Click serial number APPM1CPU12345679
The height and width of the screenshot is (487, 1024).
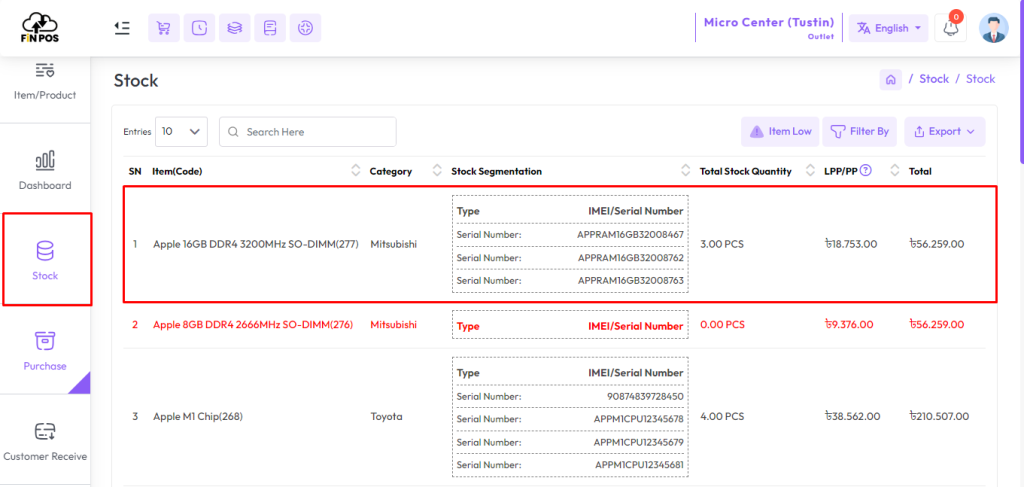click(x=638, y=442)
